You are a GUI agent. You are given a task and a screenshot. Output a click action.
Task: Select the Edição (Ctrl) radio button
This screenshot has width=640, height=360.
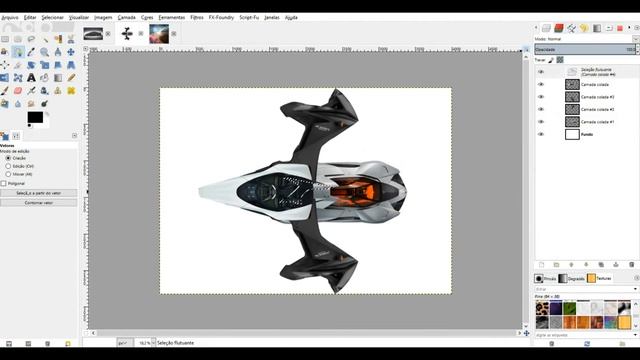tap(8, 166)
